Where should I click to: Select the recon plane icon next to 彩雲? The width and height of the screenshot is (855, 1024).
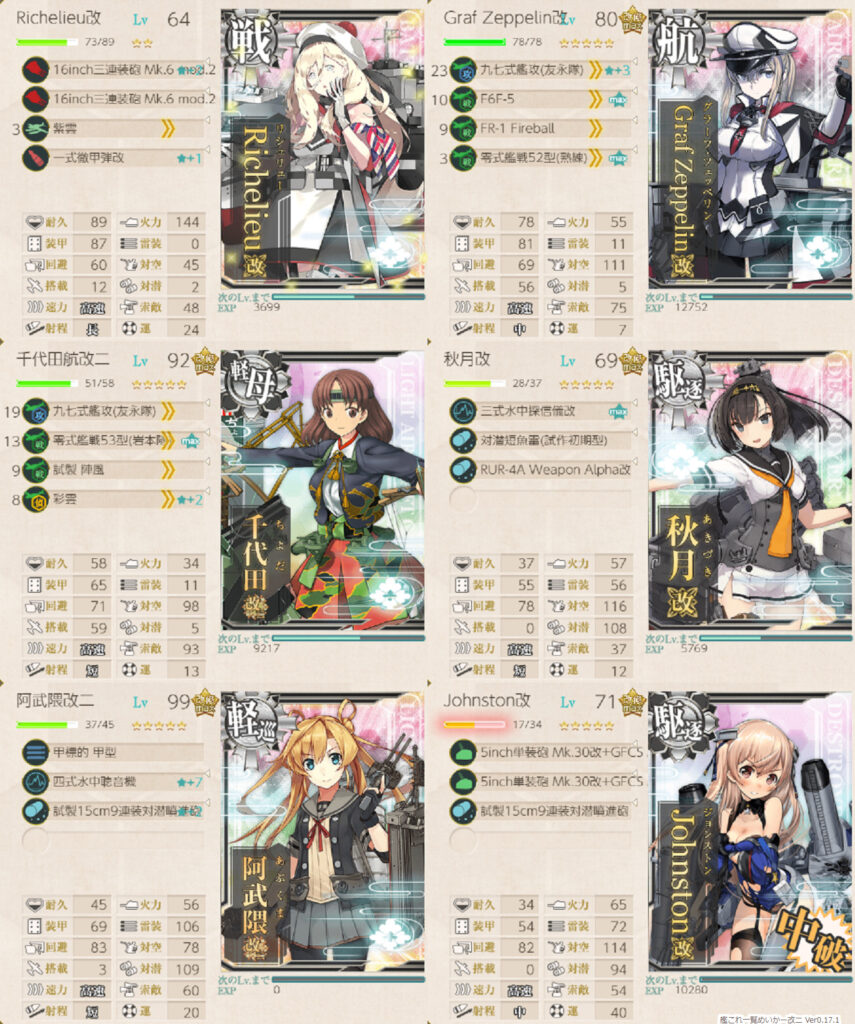click(x=35, y=500)
